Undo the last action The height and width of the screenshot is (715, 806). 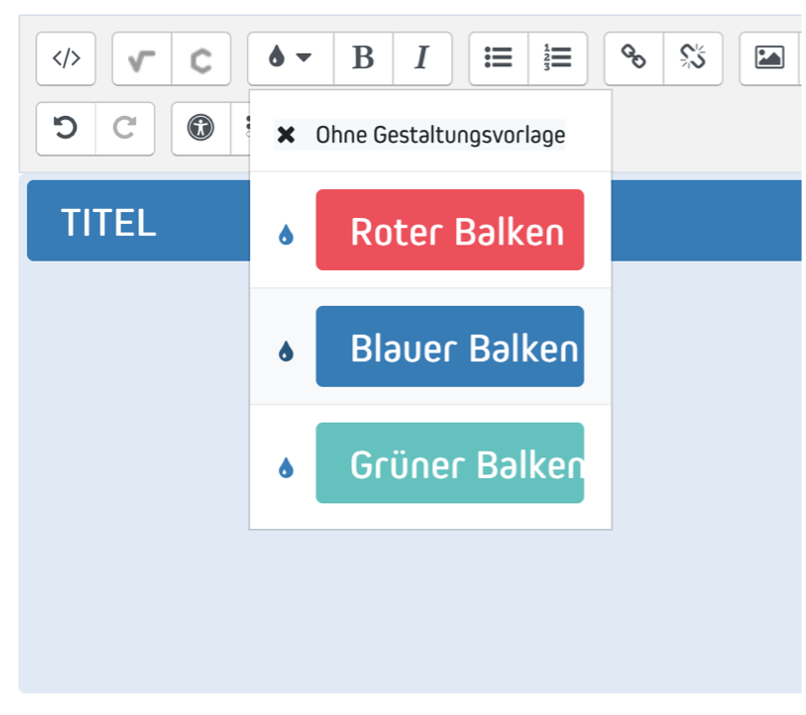66,129
